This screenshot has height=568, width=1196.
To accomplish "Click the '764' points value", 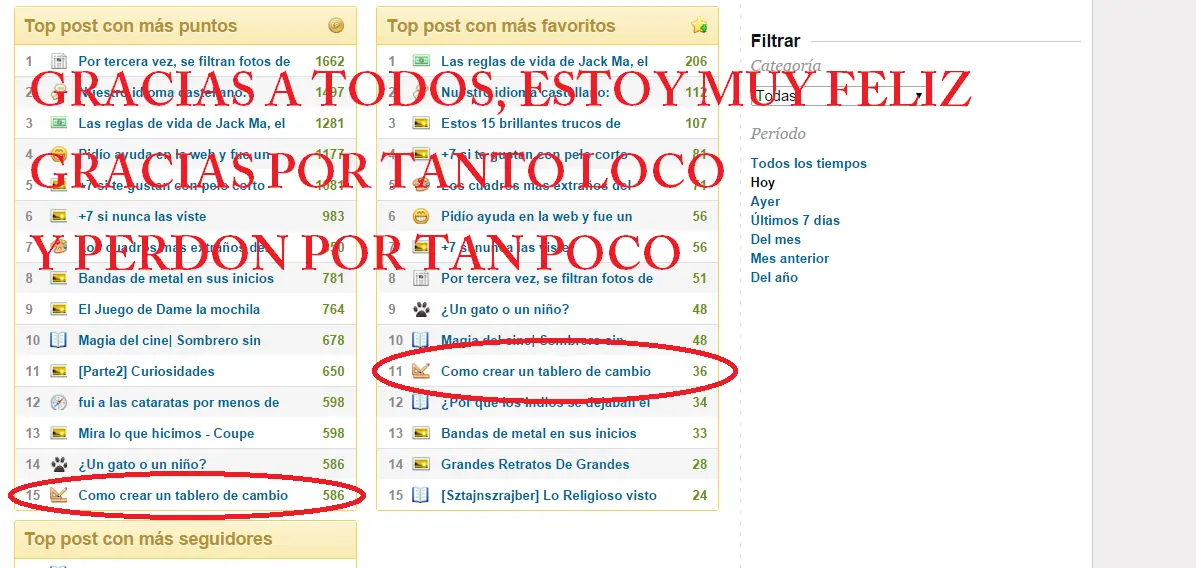I will tap(333, 310).
